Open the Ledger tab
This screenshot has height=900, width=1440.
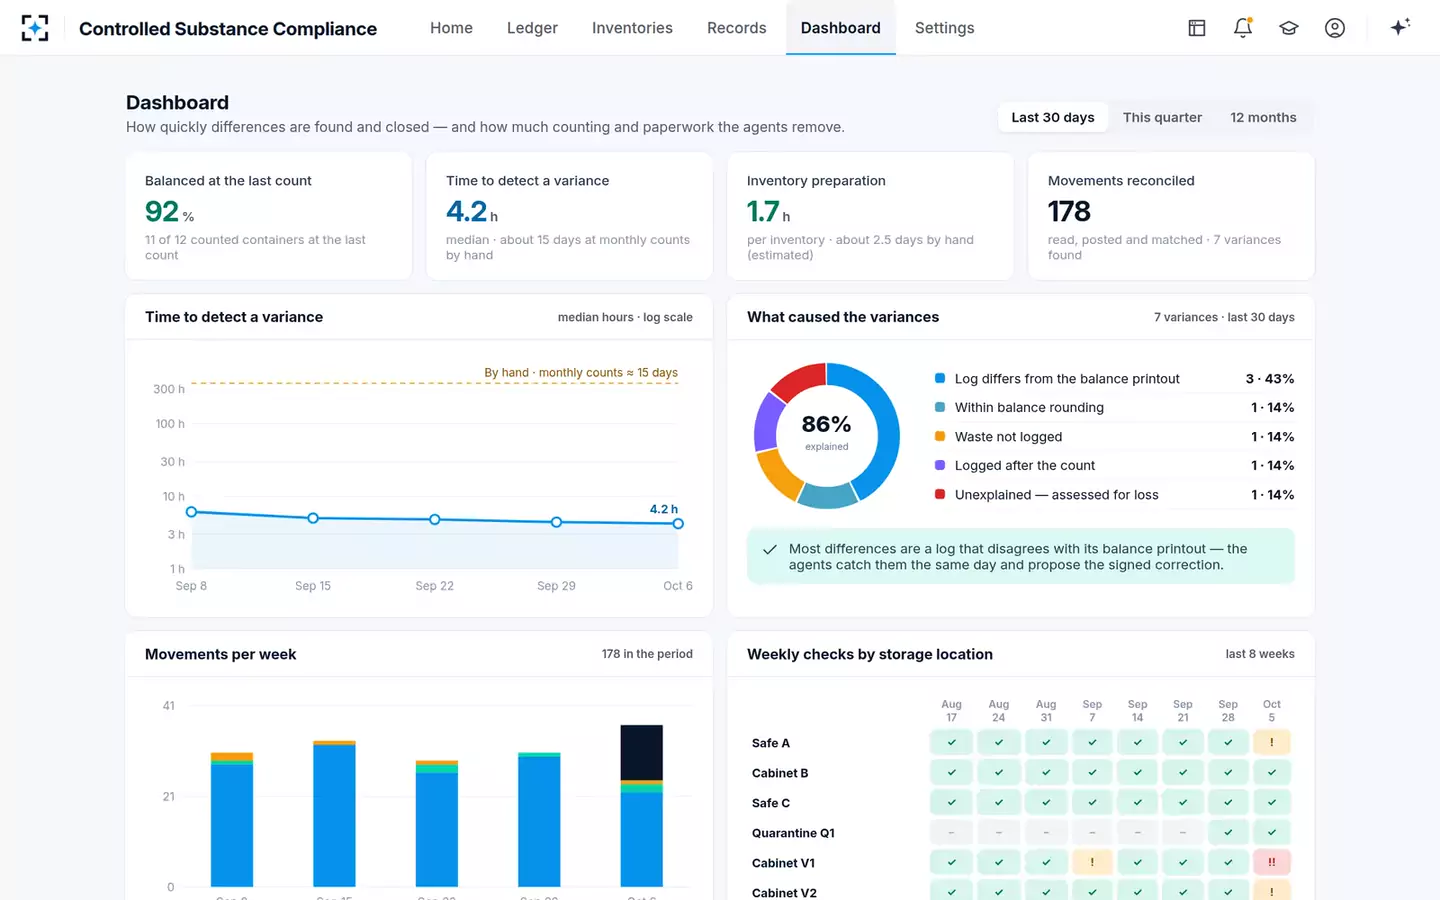[532, 28]
